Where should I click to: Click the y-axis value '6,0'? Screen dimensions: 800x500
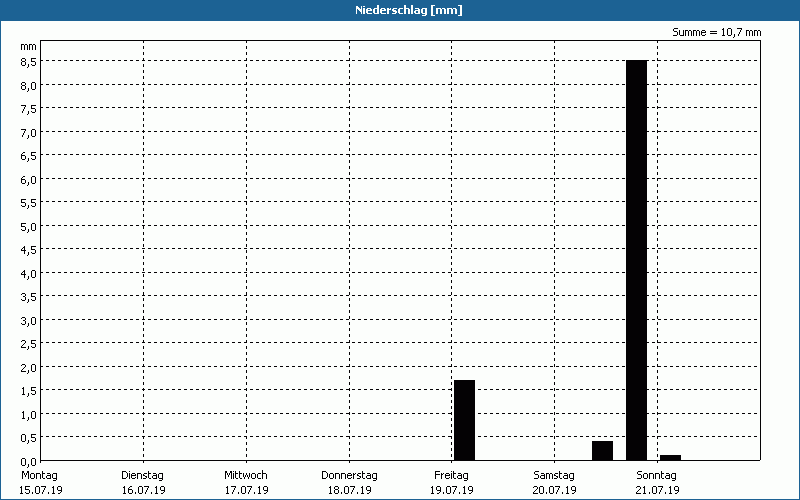pos(29,180)
